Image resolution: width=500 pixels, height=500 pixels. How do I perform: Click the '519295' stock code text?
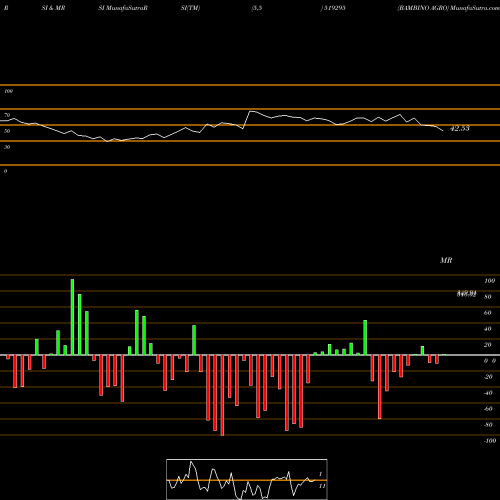pyautogui.click(x=334, y=8)
